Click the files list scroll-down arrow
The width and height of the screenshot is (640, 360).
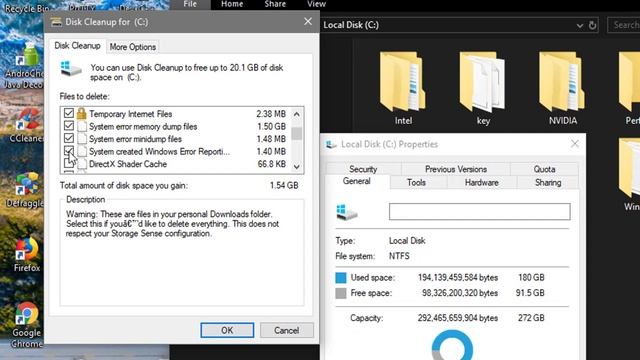[x=297, y=167]
